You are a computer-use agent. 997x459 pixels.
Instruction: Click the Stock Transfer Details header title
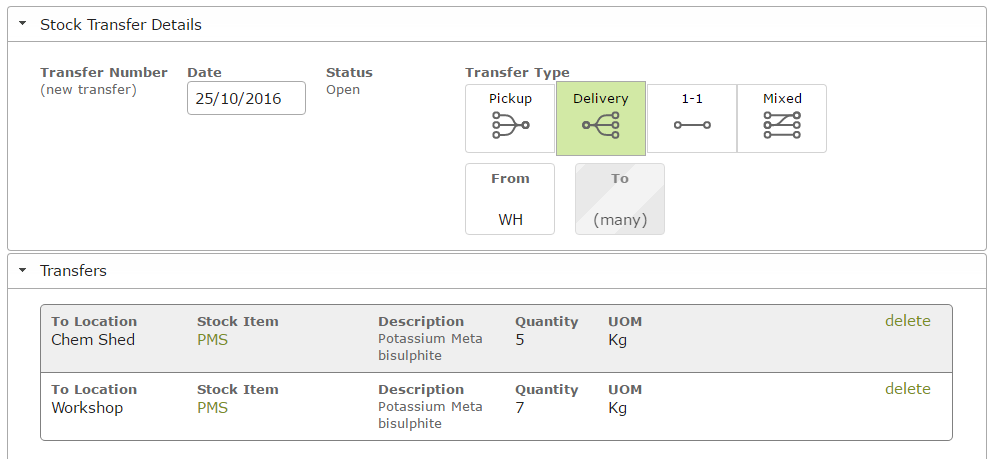(x=121, y=25)
